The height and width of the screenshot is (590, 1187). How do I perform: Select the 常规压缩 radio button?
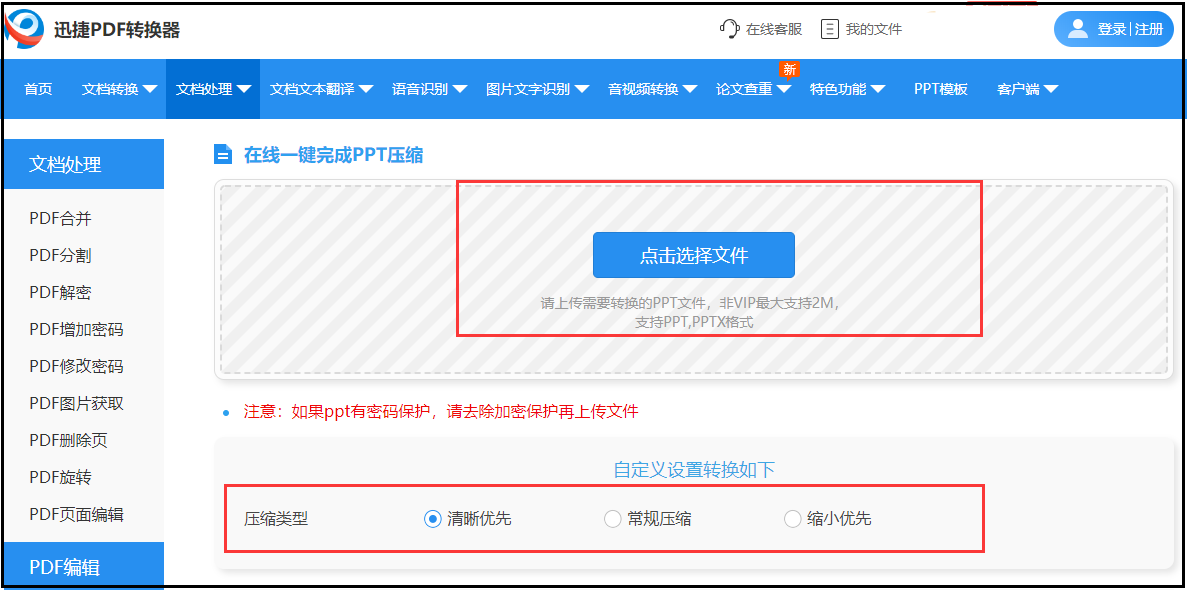(612, 519)
